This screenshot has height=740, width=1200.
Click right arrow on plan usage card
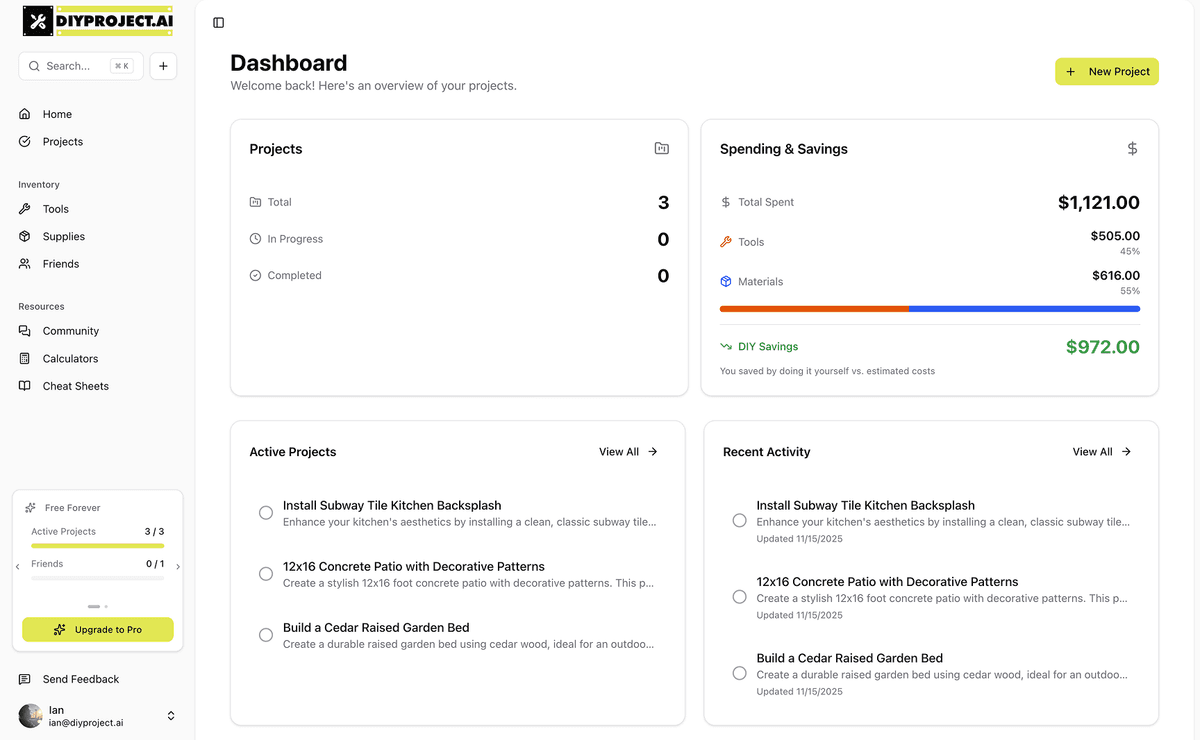pos(178,567)
